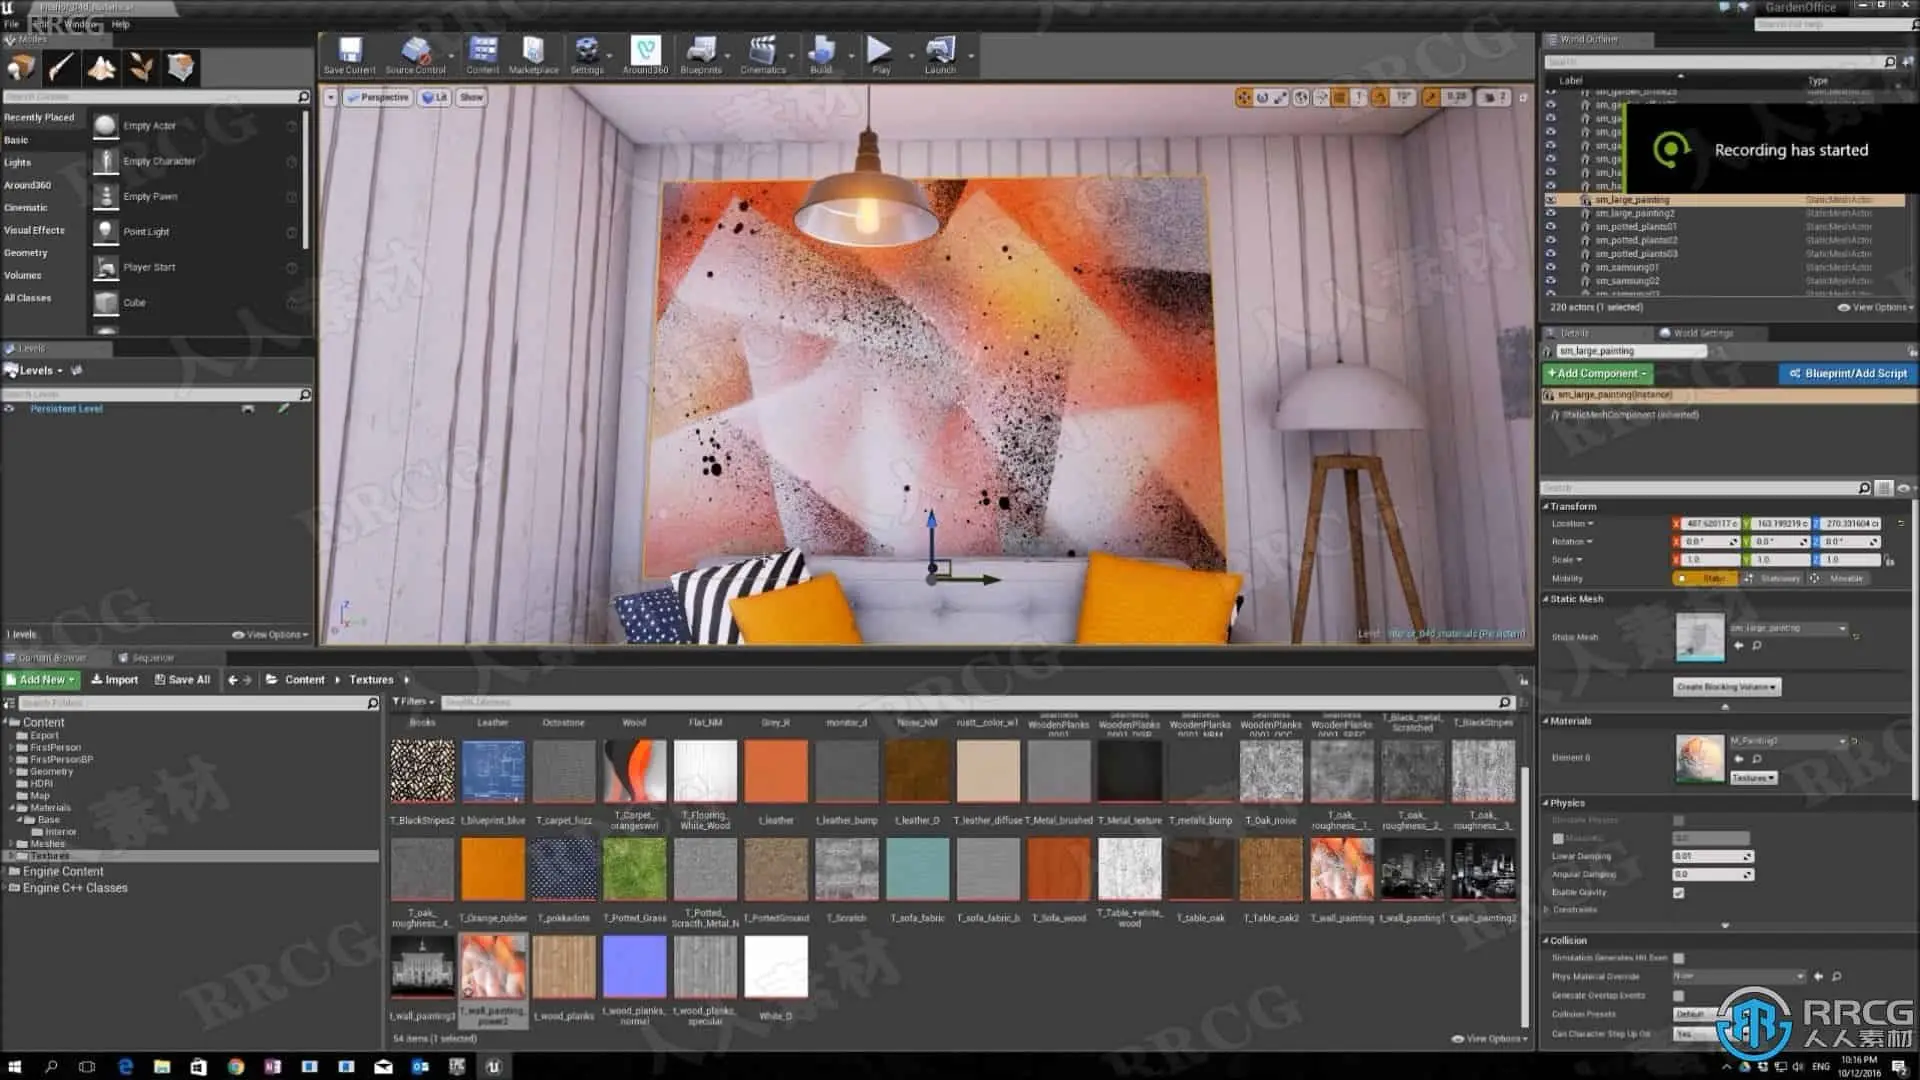Click the Import button

click(x=115, y=680)
